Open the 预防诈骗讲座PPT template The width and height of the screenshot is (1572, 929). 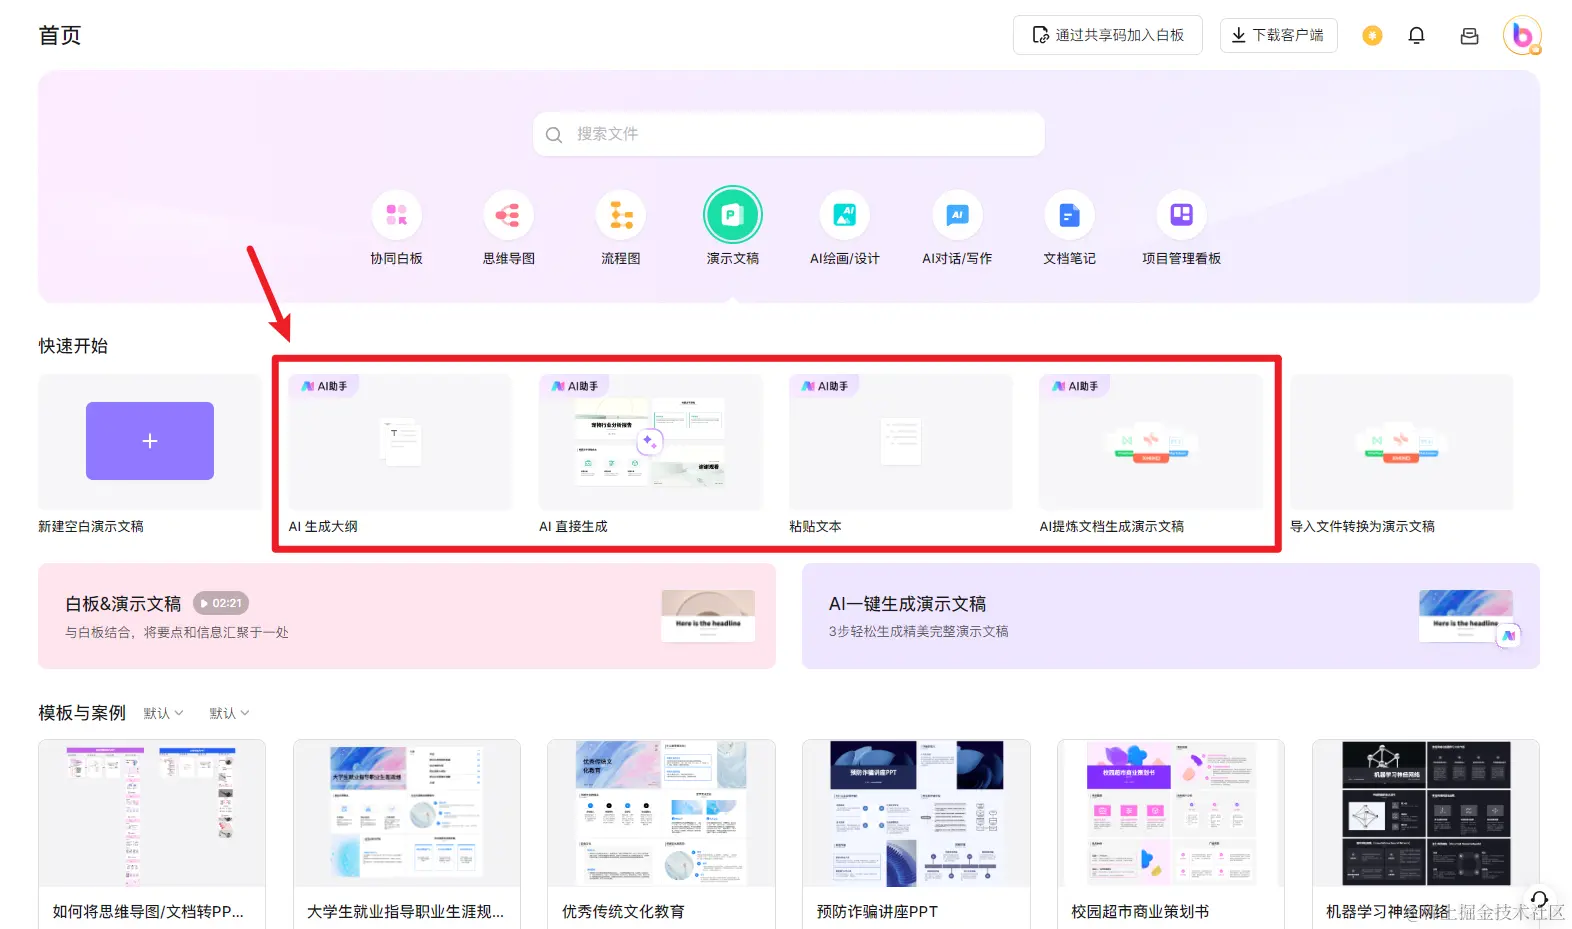tap(916, 834)
